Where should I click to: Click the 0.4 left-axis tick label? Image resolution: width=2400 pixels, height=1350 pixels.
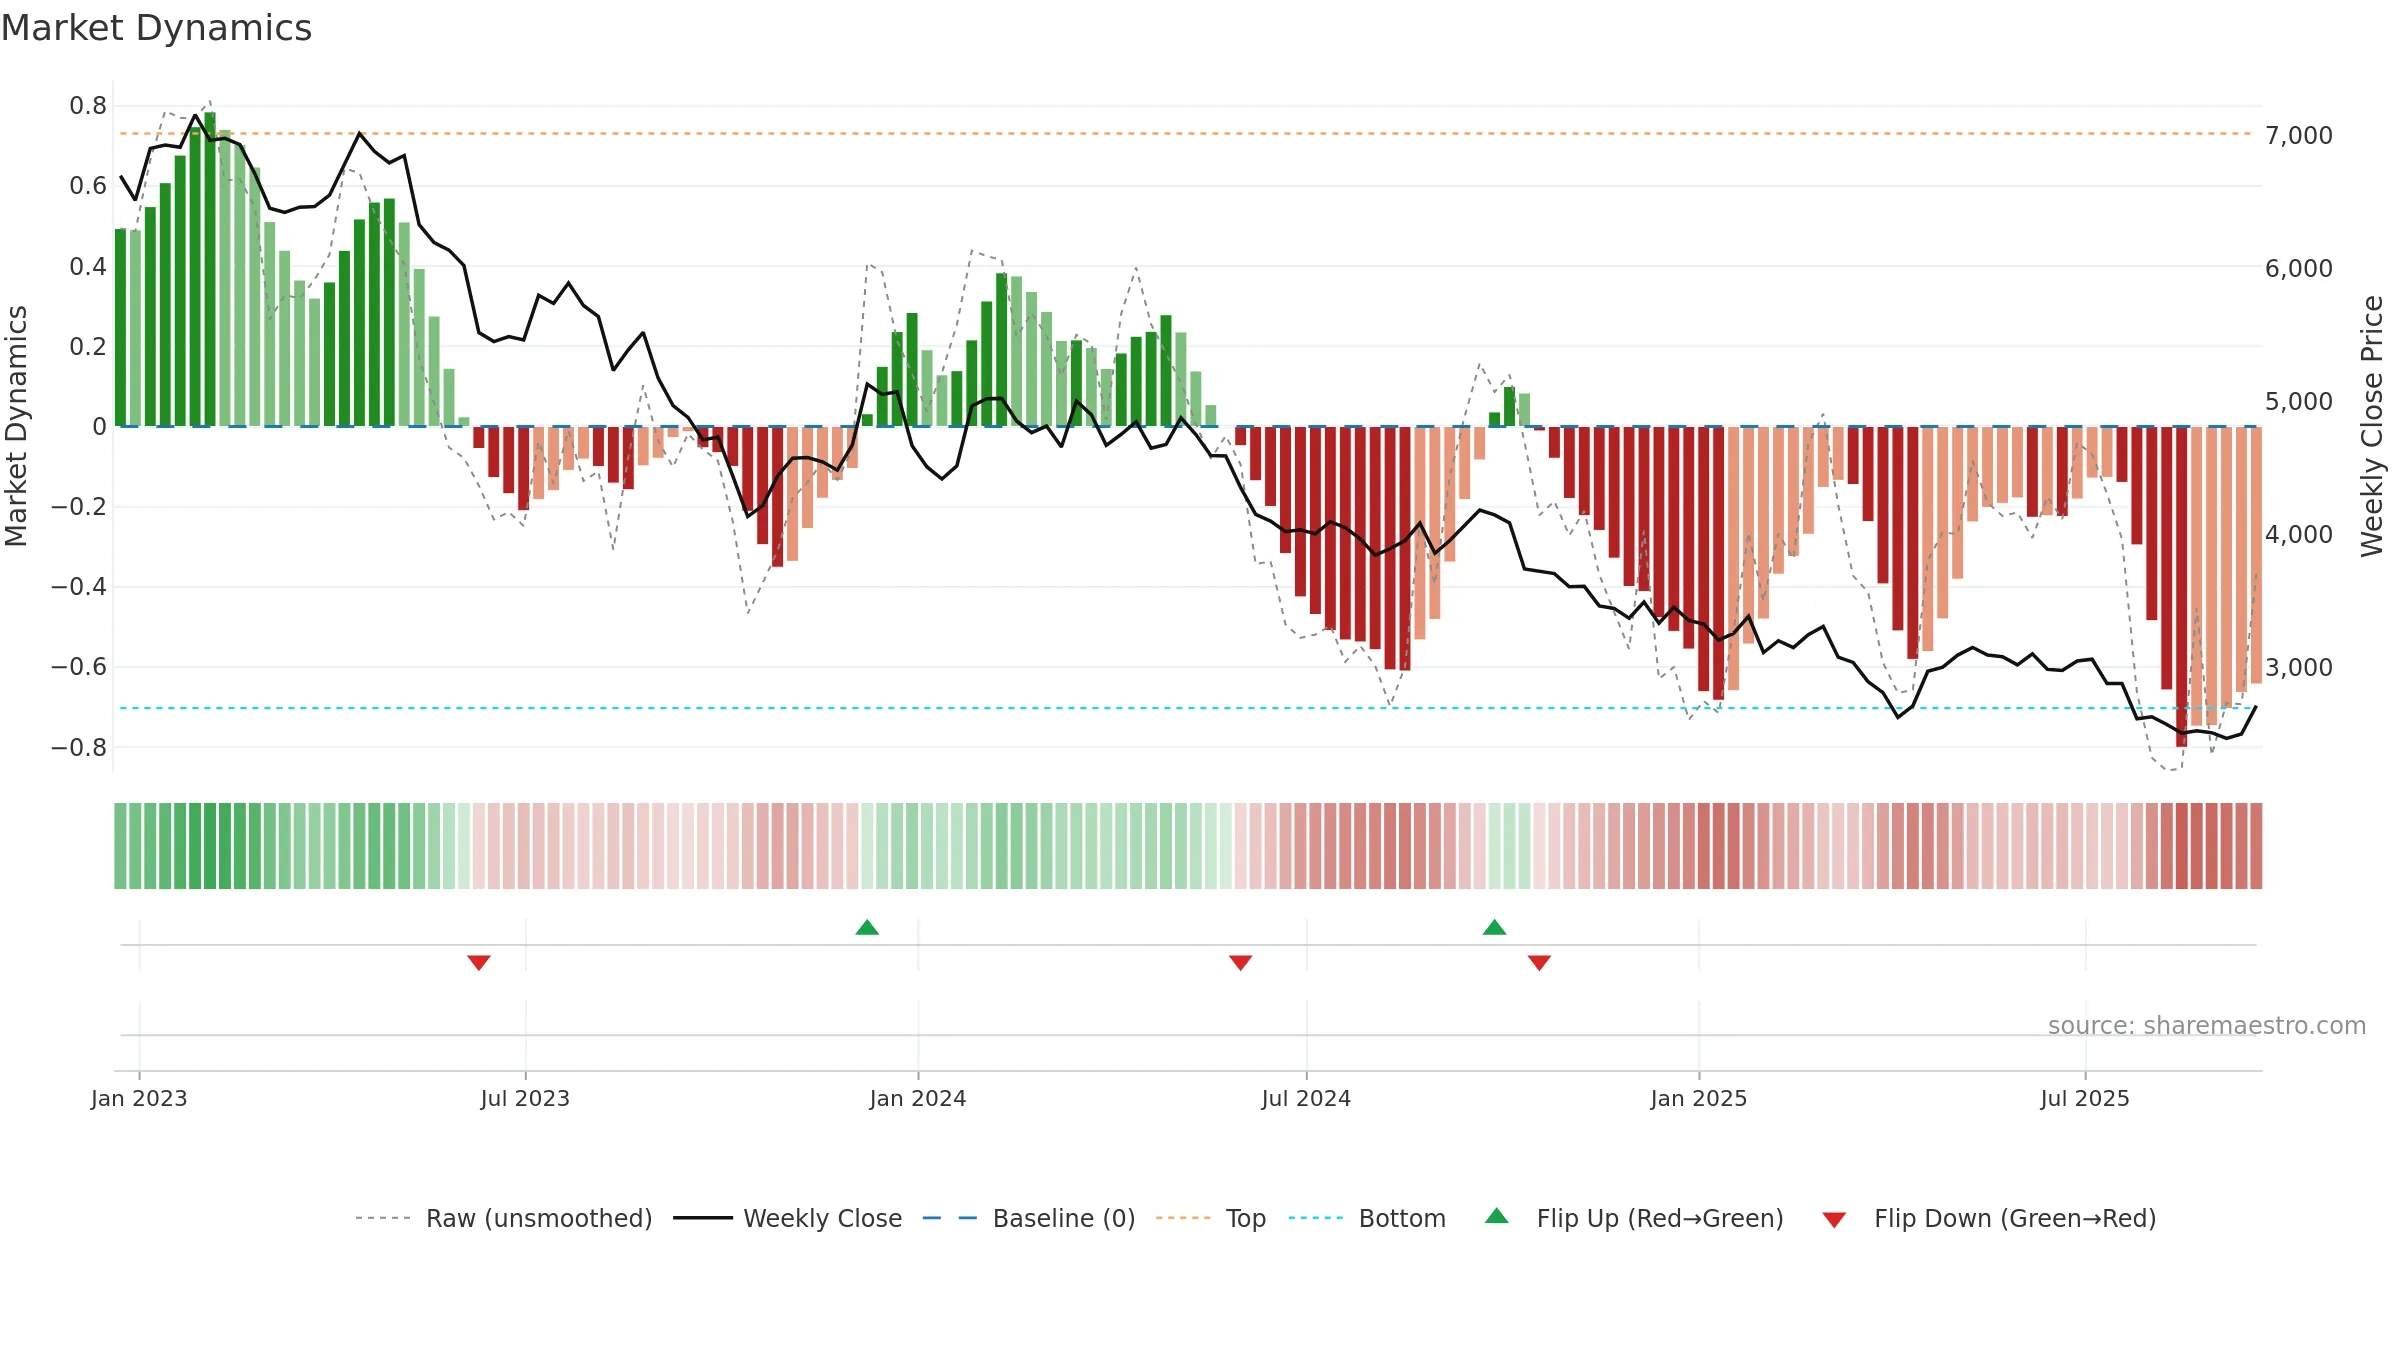88,266
